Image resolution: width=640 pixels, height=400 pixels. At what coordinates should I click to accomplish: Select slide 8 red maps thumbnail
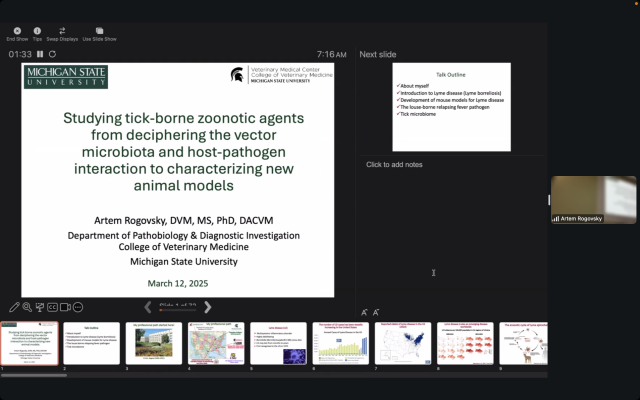pos(465,343)
